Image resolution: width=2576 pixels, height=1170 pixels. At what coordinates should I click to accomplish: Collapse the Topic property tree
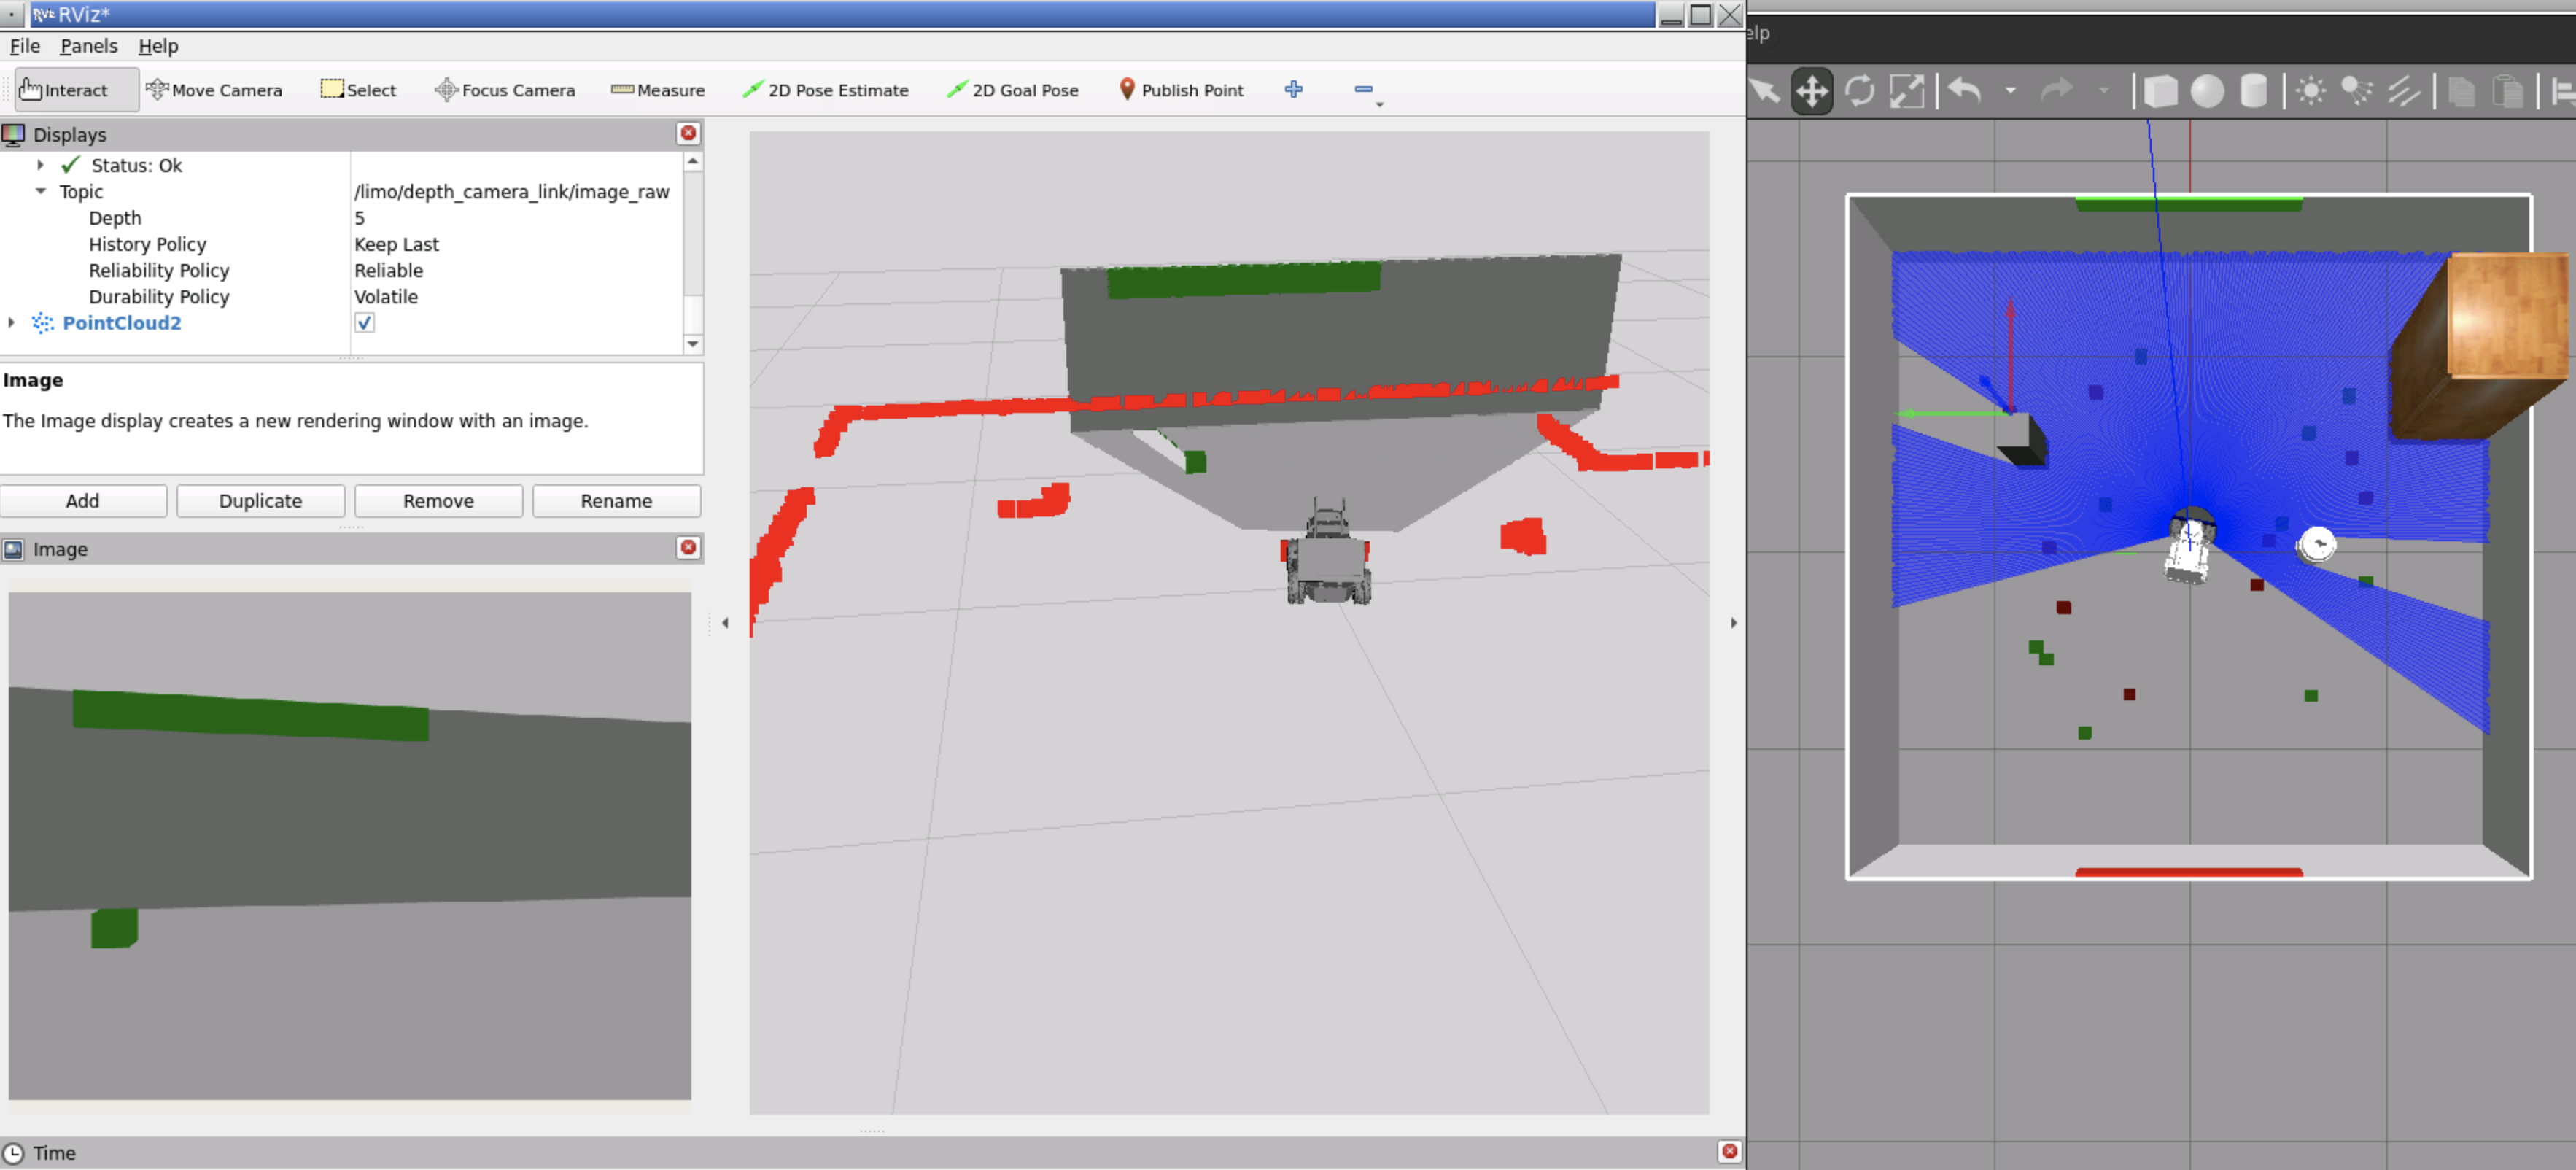pos(41,191)
